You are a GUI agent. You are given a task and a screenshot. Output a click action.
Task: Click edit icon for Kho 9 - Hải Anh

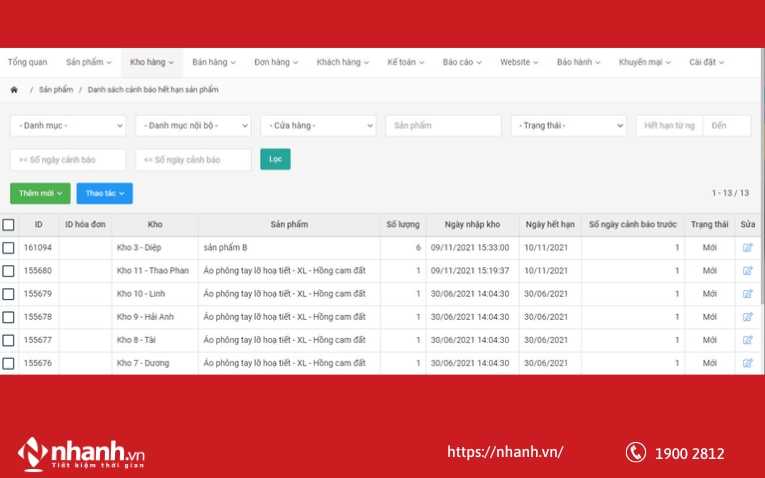(747, 317)
